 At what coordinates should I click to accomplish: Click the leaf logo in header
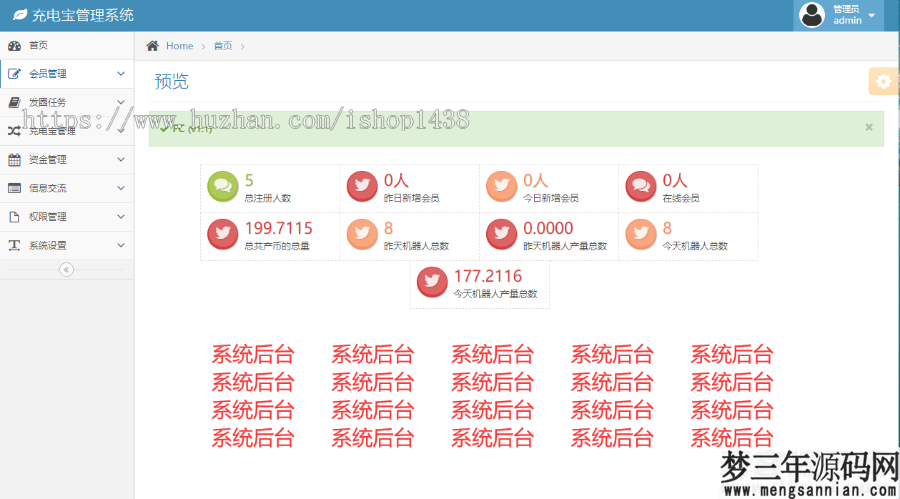pos(20,15)
